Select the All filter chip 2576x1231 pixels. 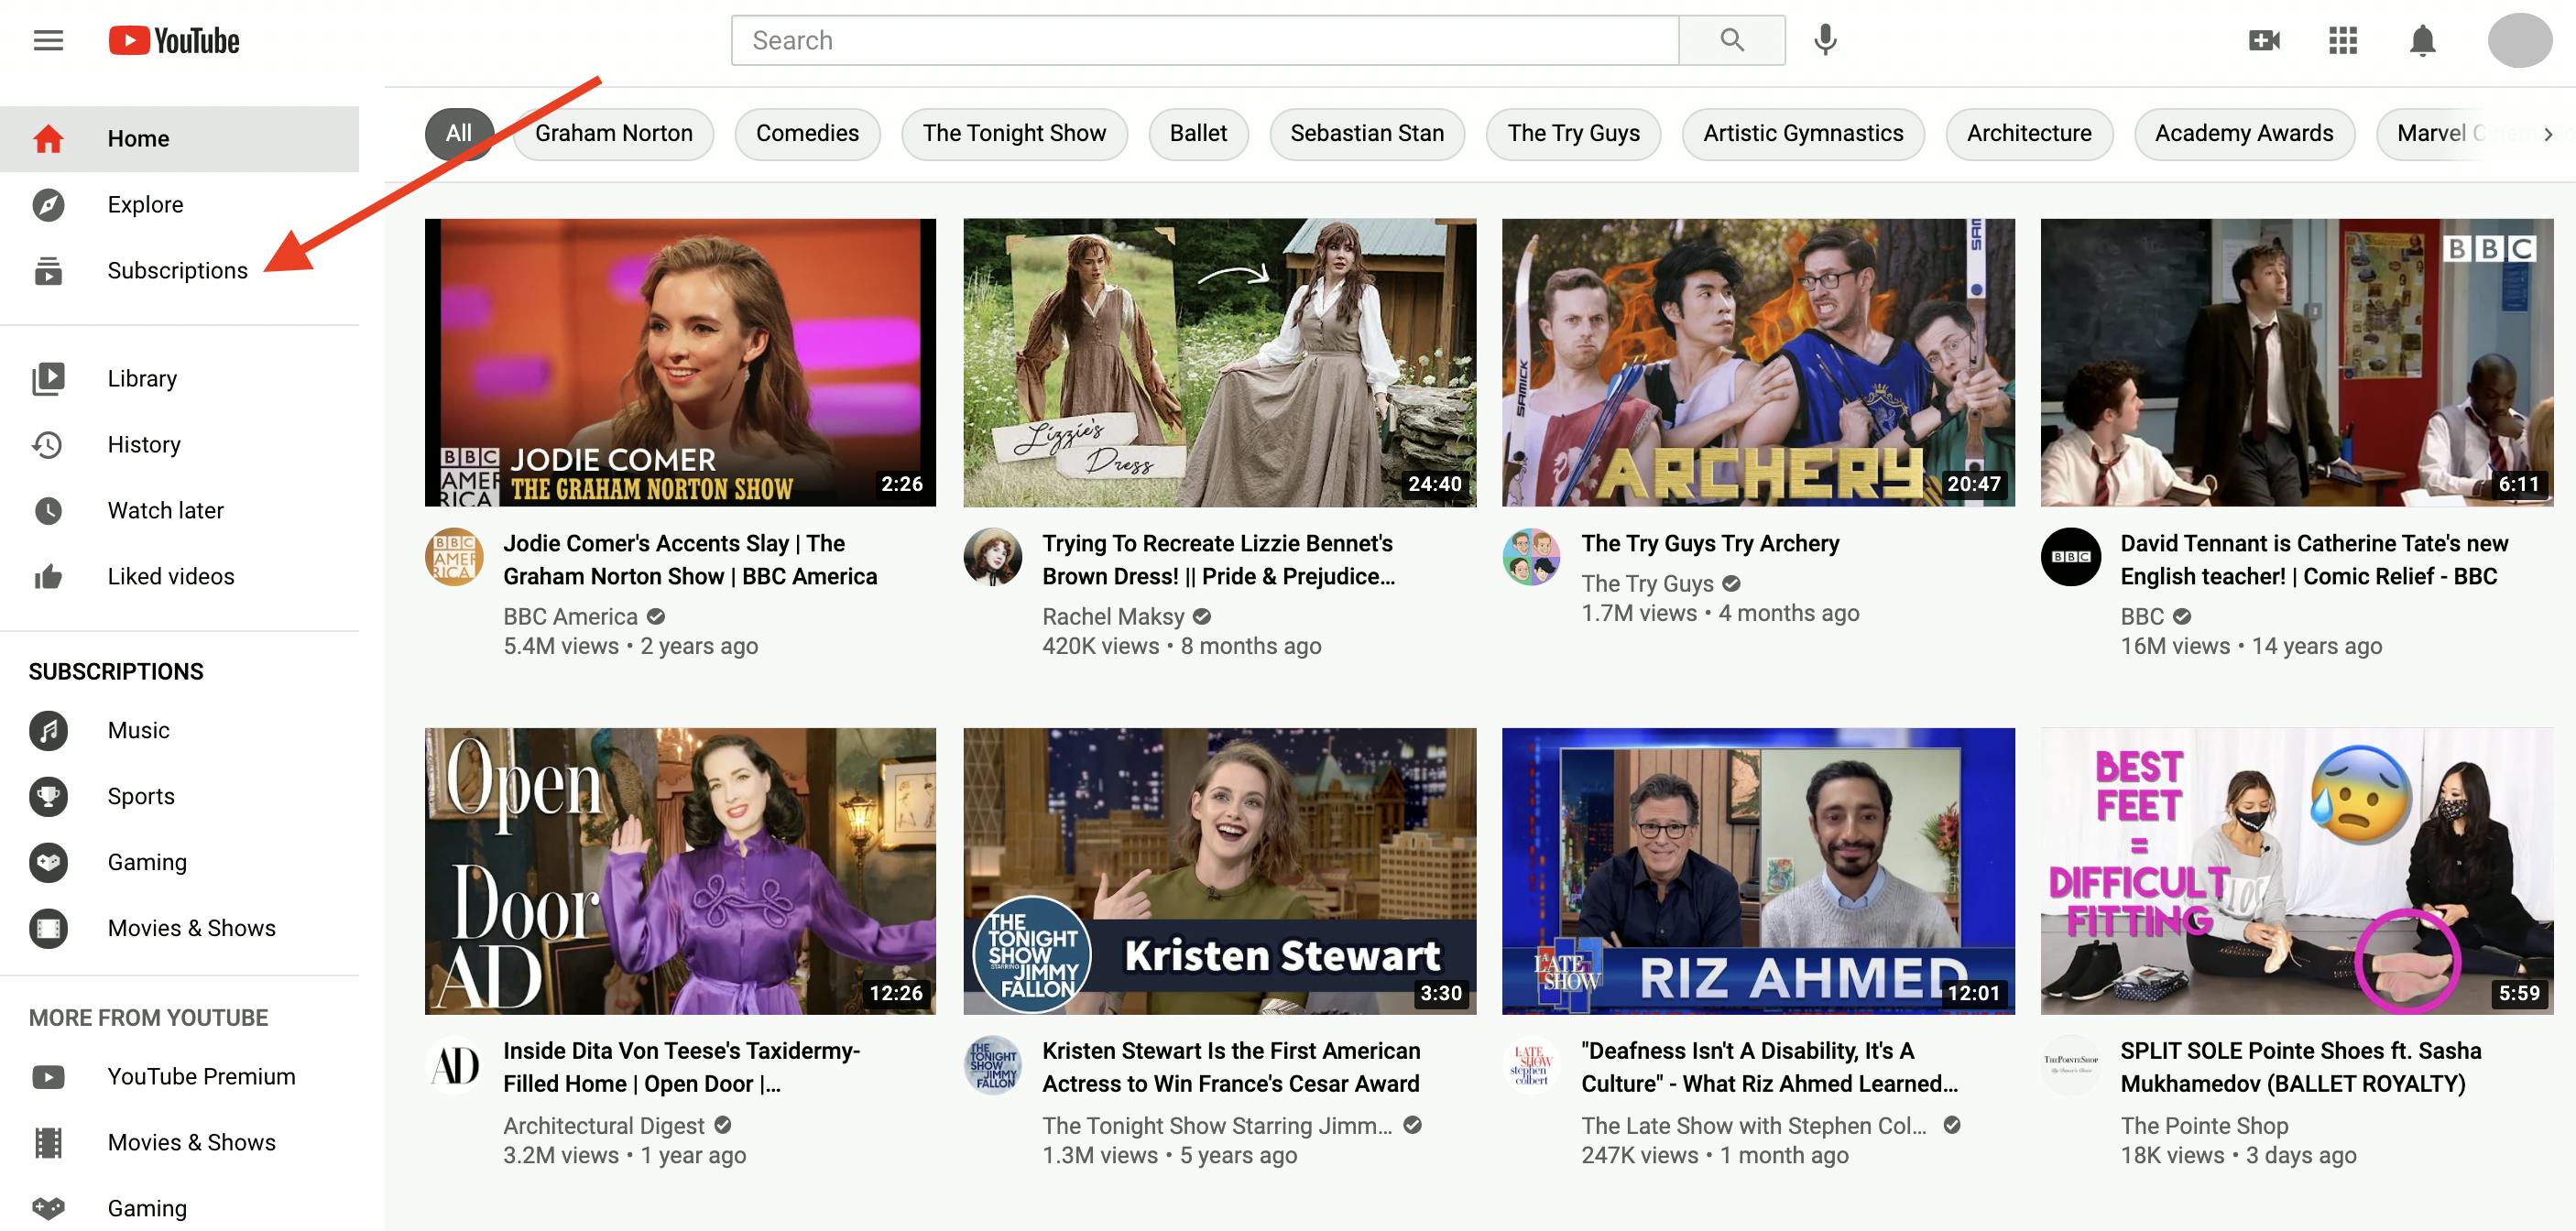coord(459,133)
